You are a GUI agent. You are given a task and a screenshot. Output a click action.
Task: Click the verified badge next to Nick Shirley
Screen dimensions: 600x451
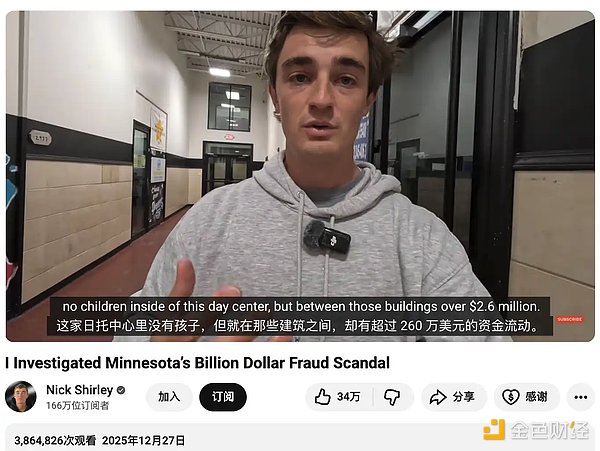(x=121, y=390)
